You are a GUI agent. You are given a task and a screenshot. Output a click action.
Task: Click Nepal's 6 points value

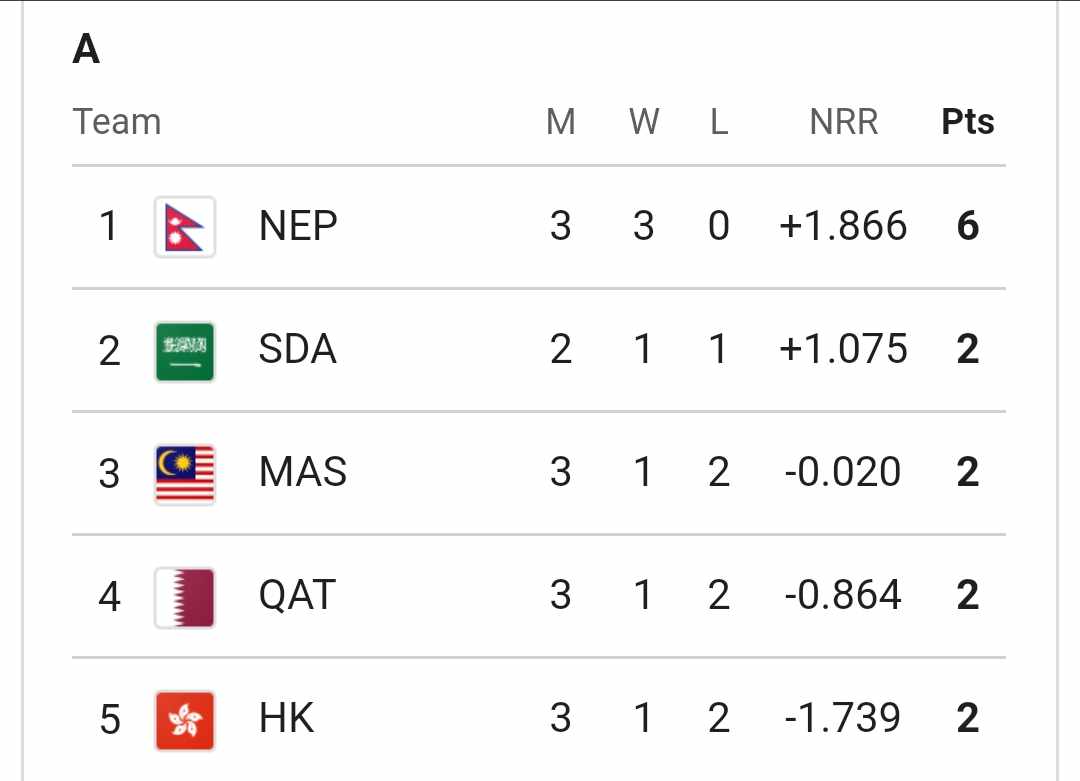click(x=968, y=226)
